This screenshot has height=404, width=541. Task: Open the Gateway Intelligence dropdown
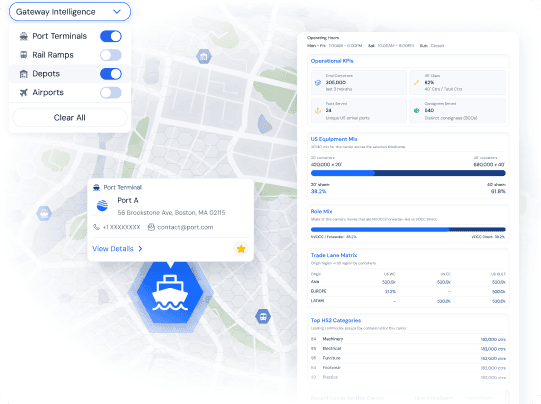coord(70,12)
